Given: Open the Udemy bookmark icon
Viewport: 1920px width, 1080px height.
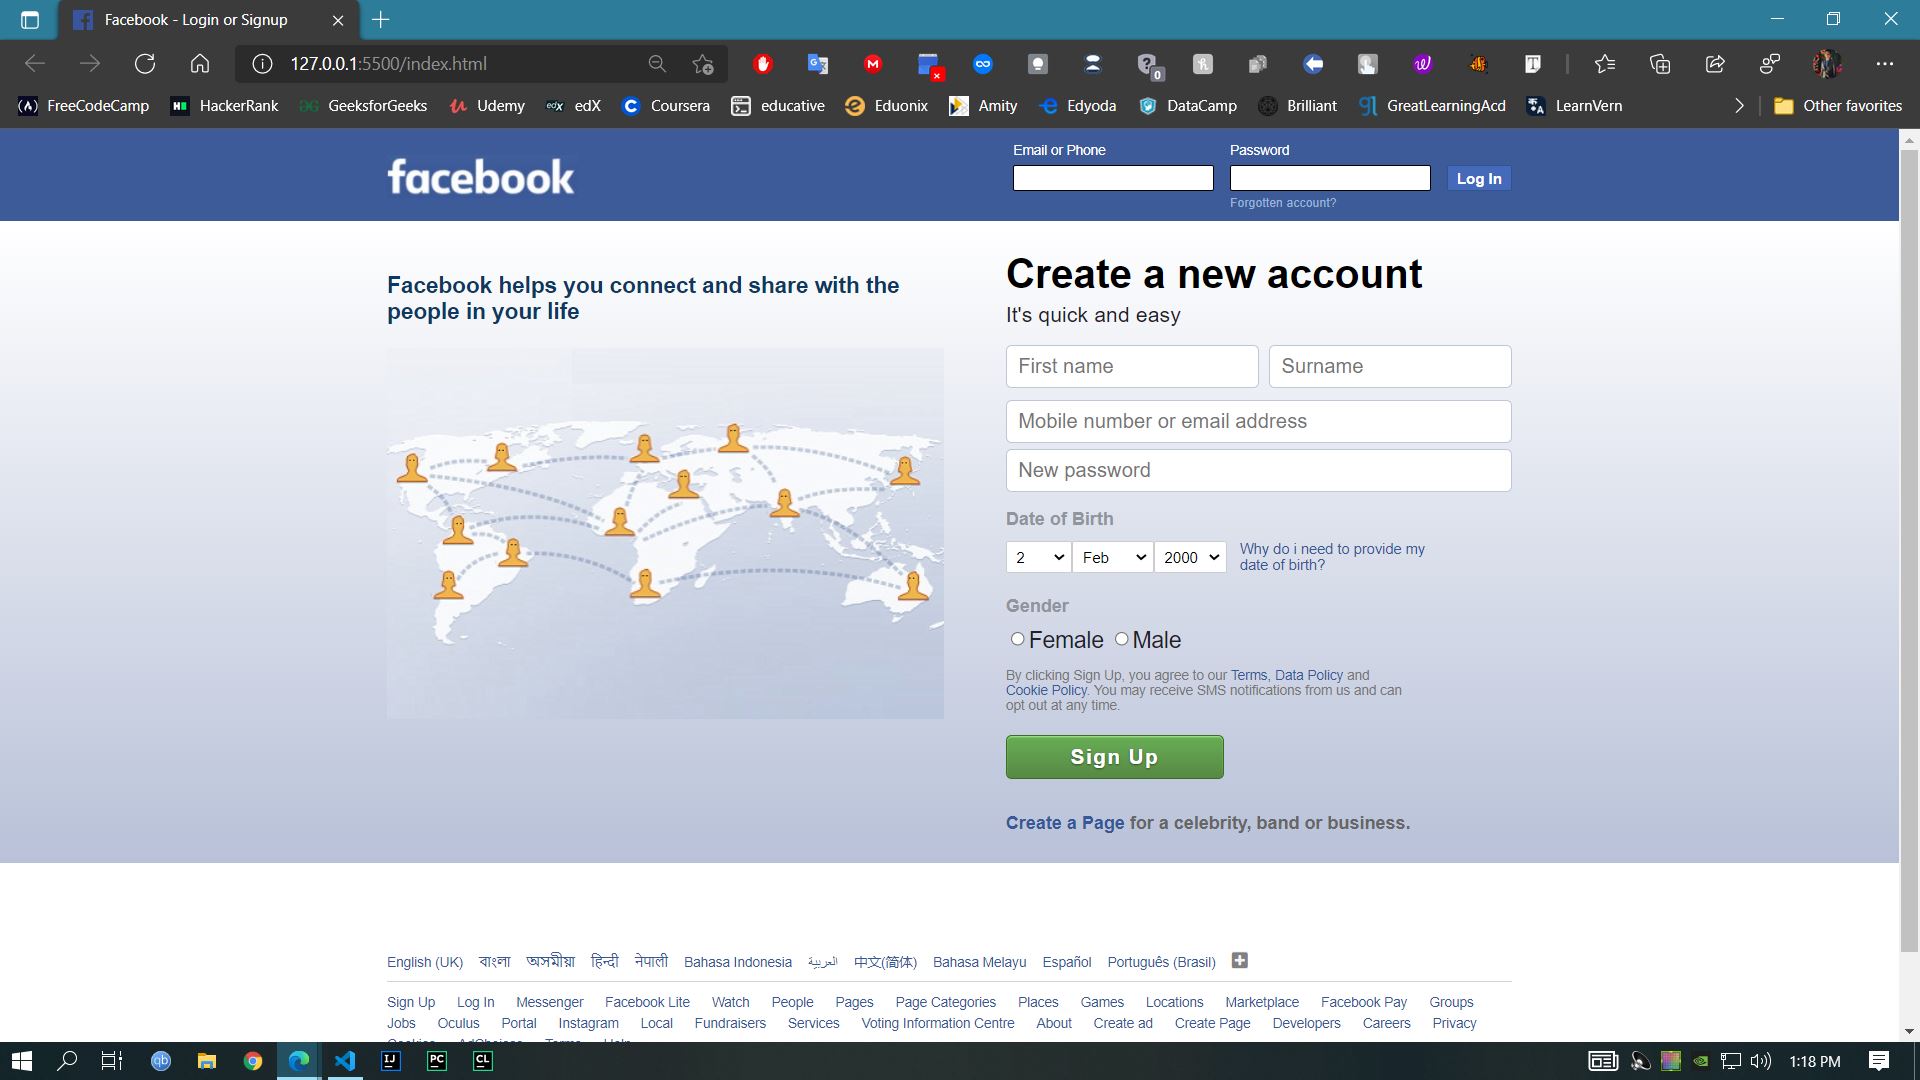Looking at the screenshot, I should (459, 105).
